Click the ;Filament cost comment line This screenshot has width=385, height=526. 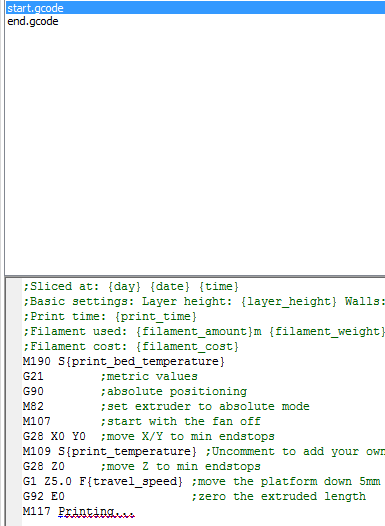131,347
